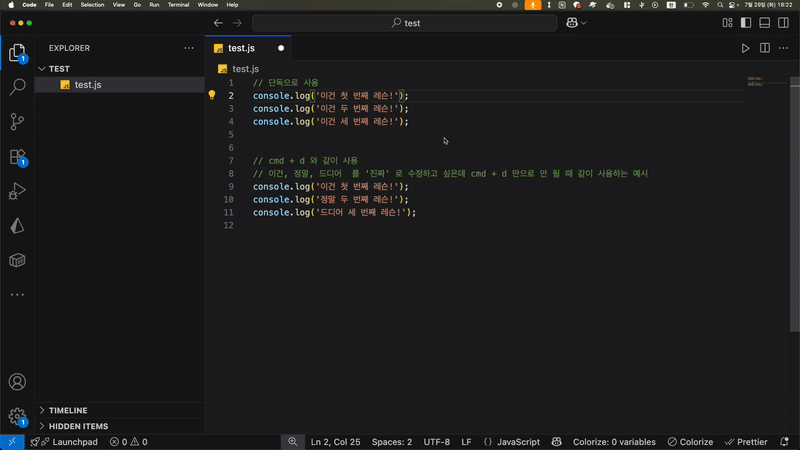This screenshot has height=450, width=800.
Task: Click the Run Code play icon
Action: 745,48
